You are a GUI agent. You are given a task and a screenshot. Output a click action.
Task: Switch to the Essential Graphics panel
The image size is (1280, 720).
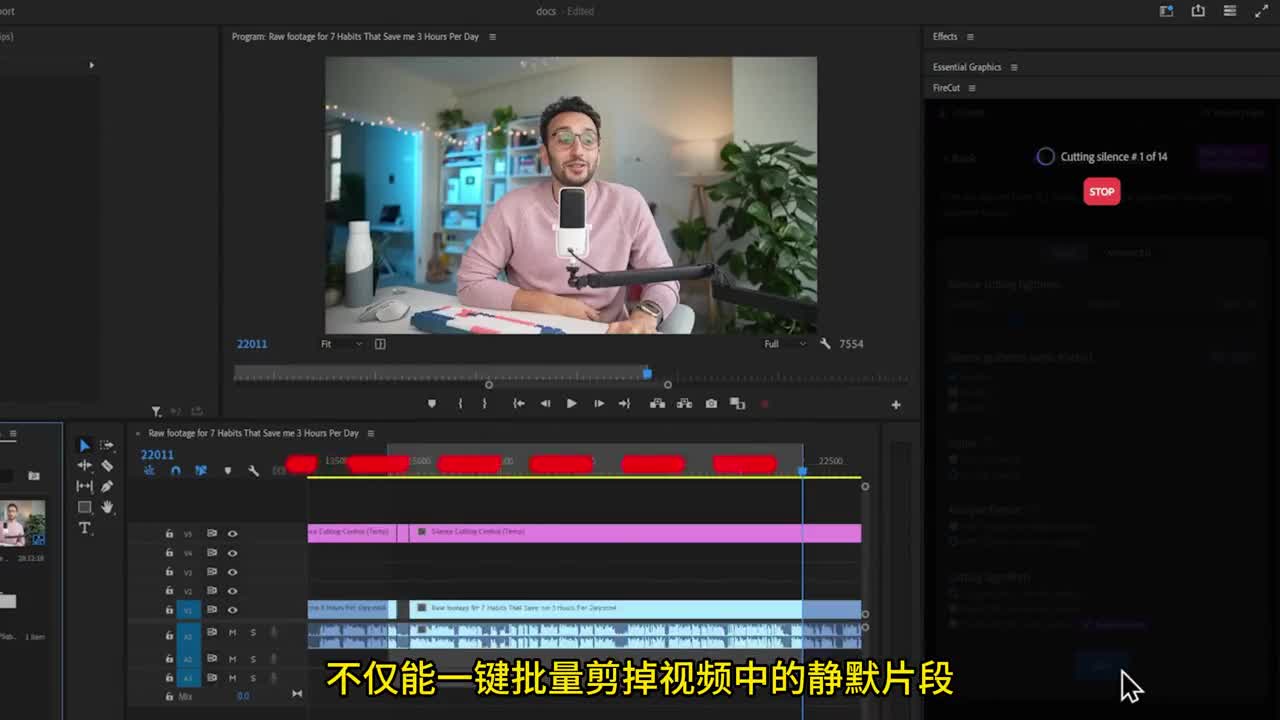click(x=966, y=67)
